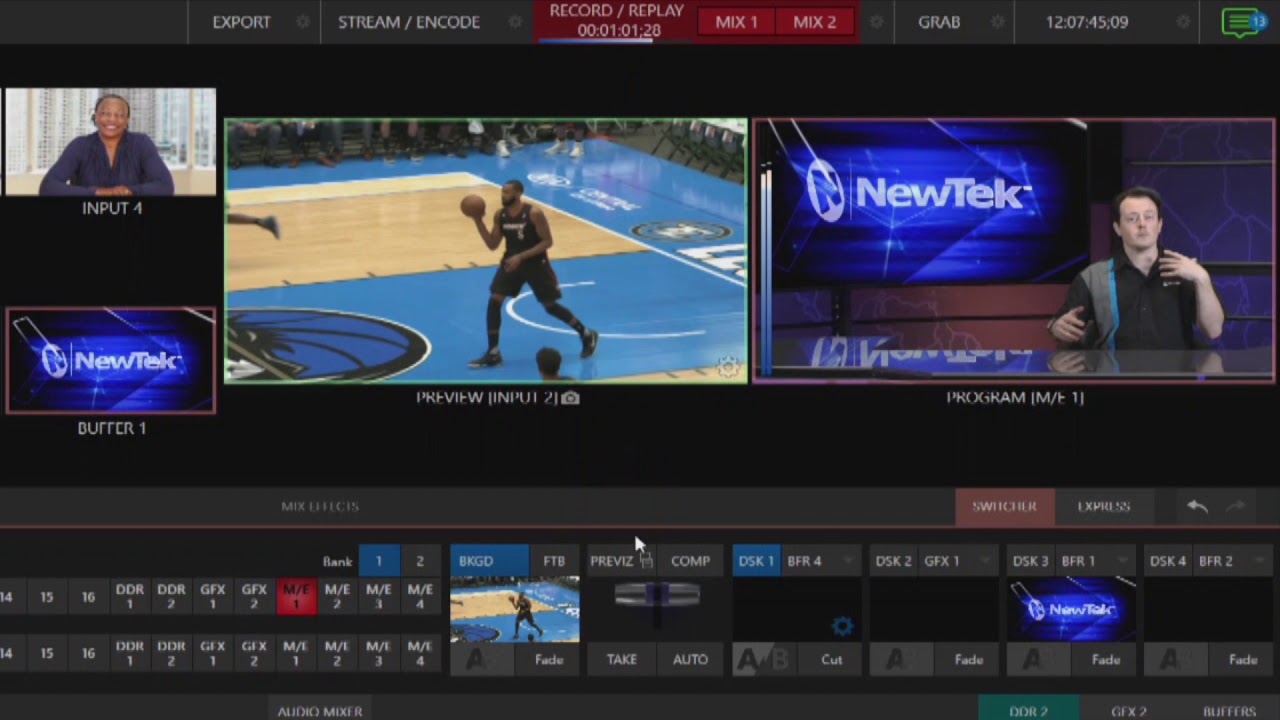Click the STREAM / ENCODE button
Viewport: 1280px width, 720px height.
pos(409,22)
